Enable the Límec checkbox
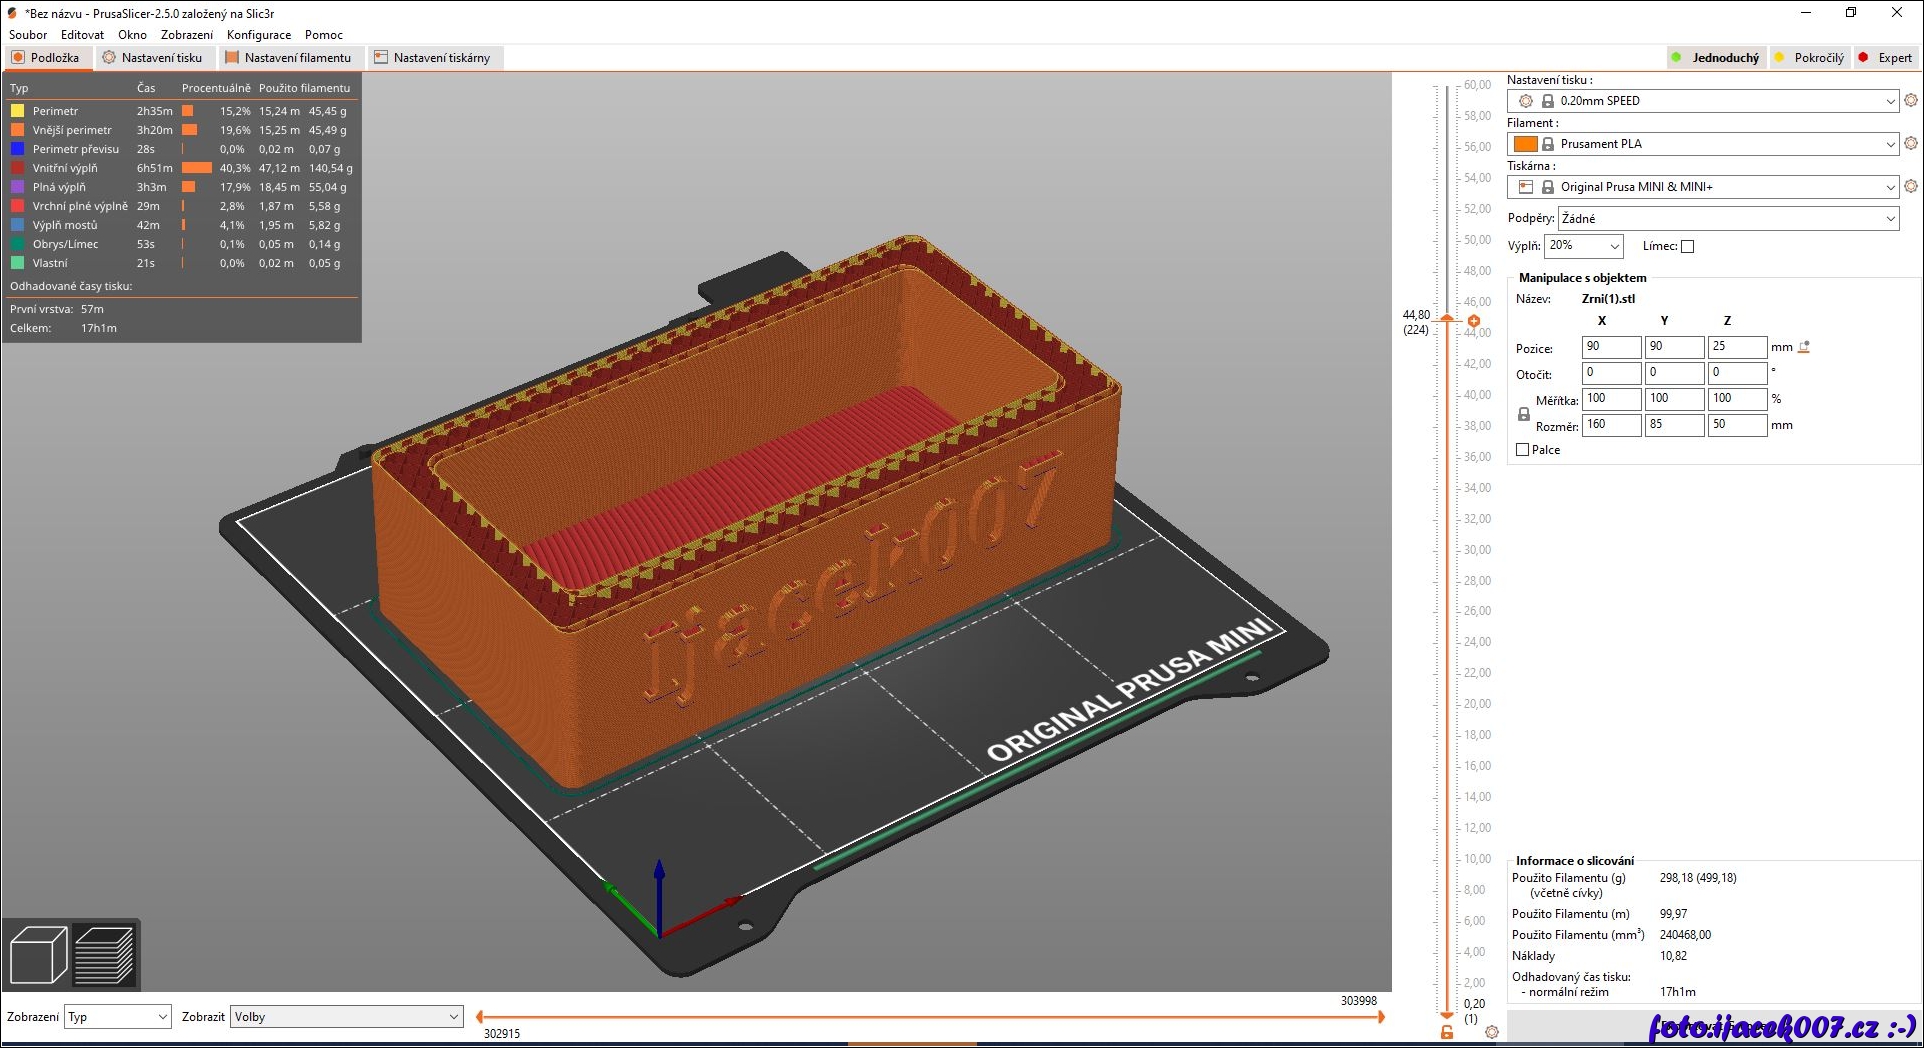 (1687, 246)
